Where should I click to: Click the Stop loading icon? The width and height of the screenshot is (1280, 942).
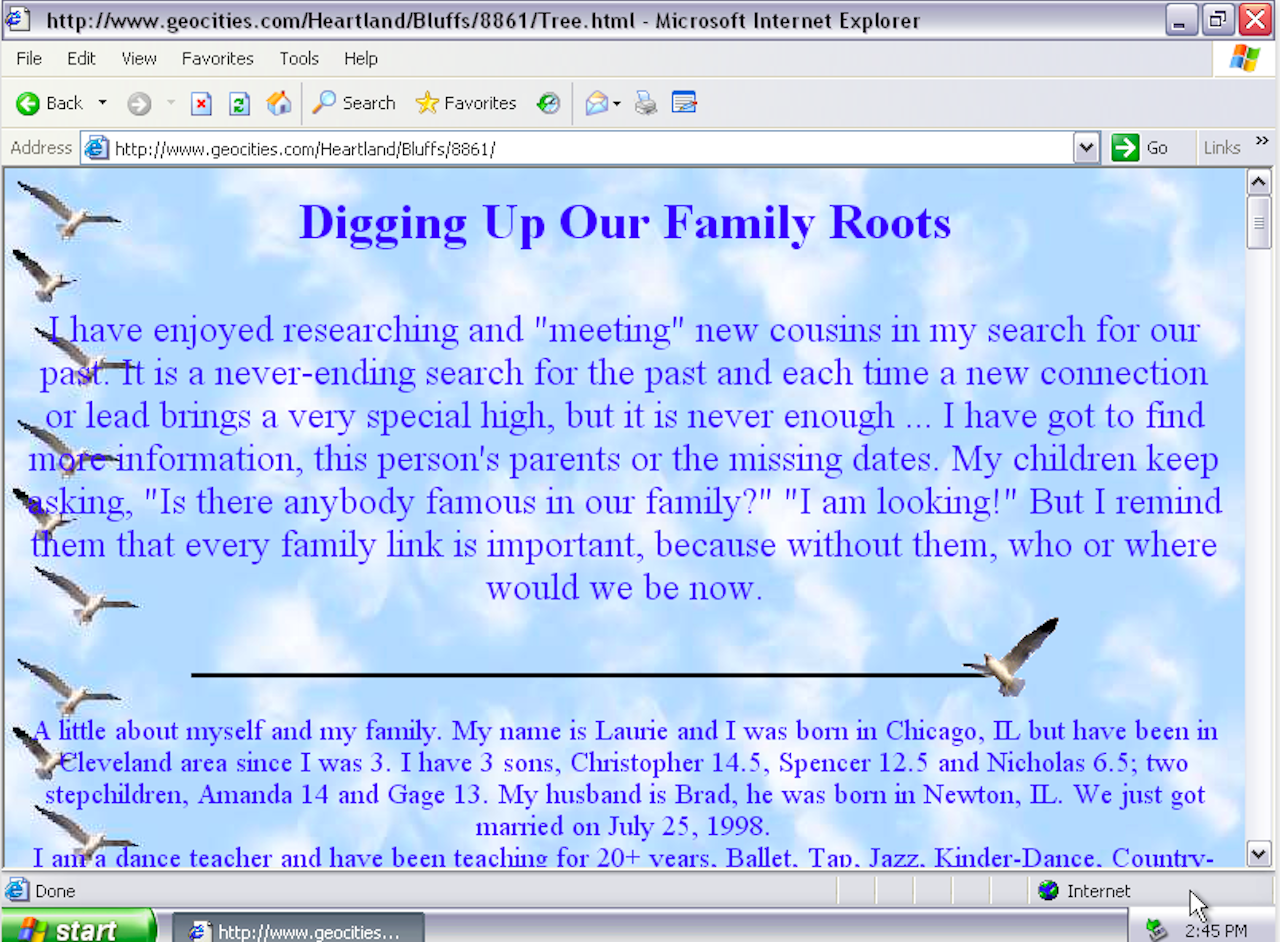tap(201, 103)
